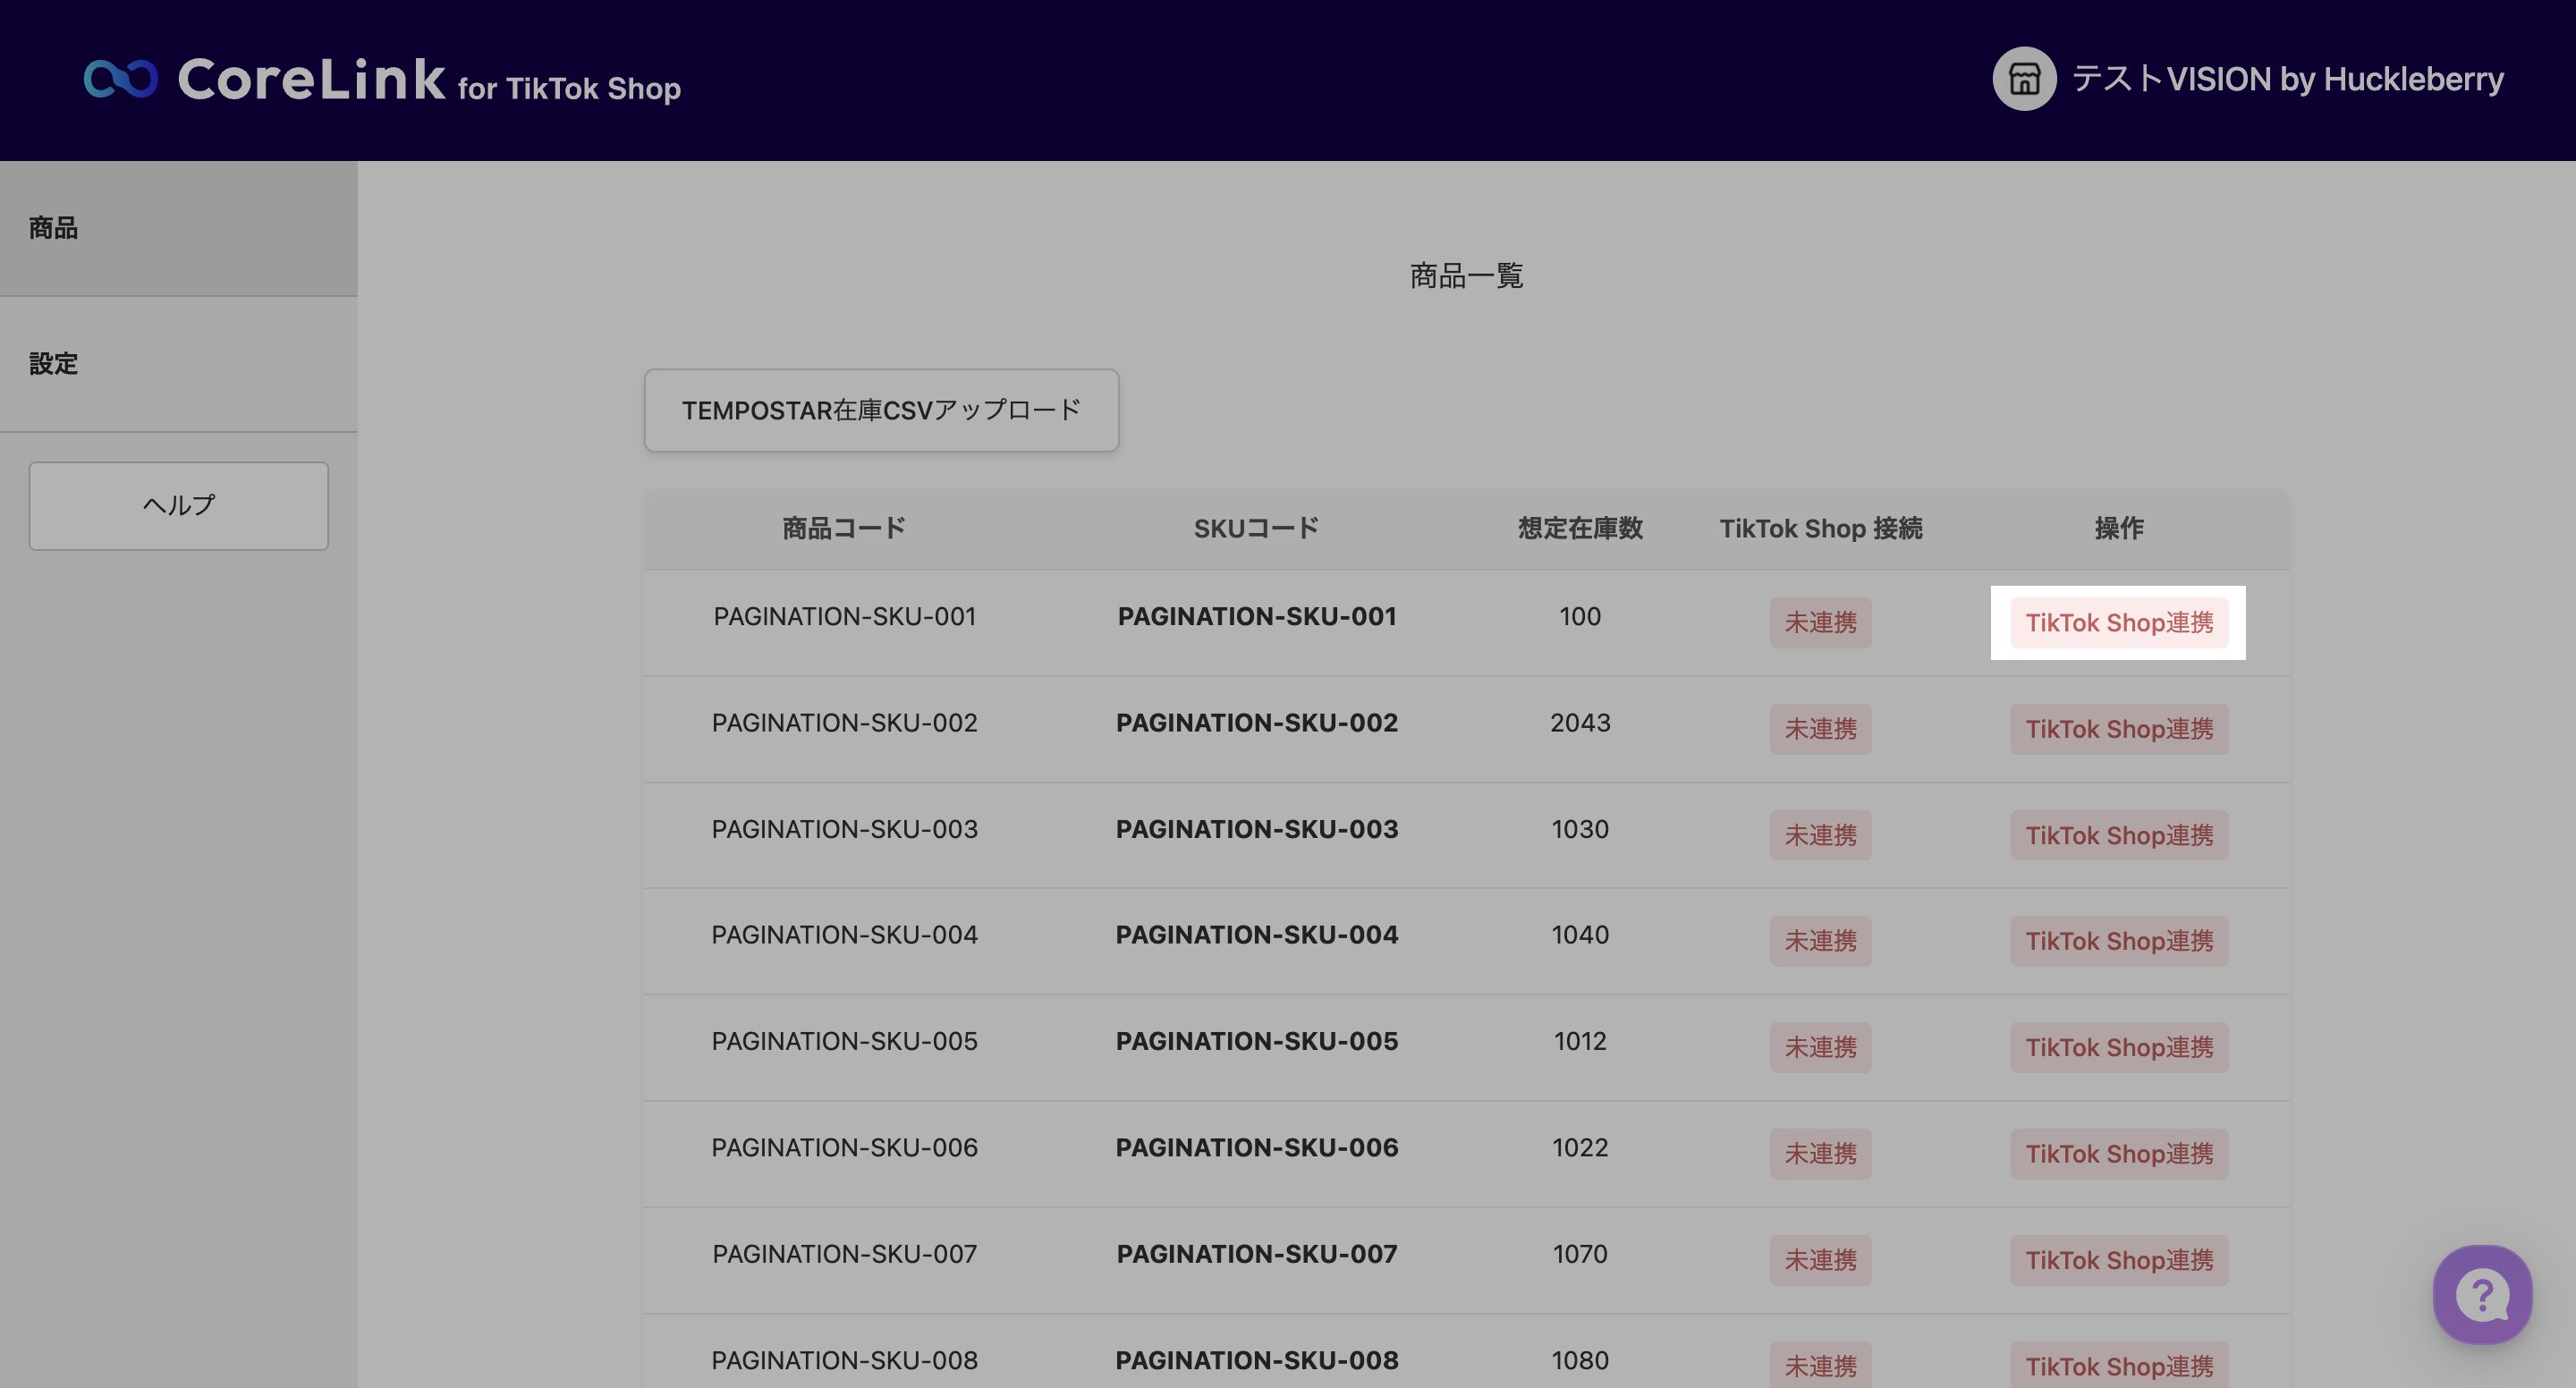The image size is (2576, 1388).
Task: Click the store icon beside テストVISION
Action: coord(2023,79)
